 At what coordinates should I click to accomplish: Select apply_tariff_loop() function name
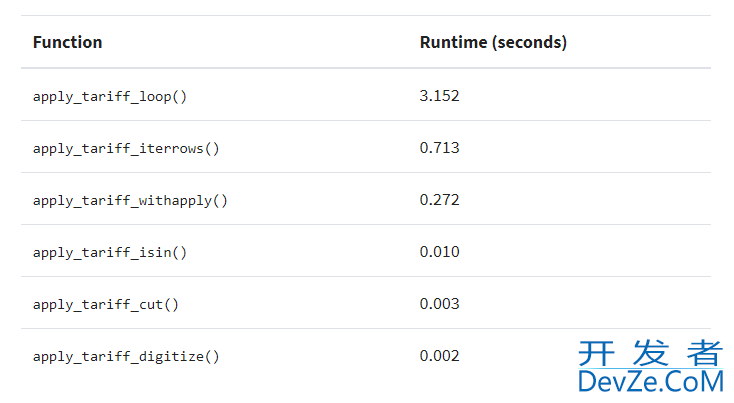pos(110,97)
